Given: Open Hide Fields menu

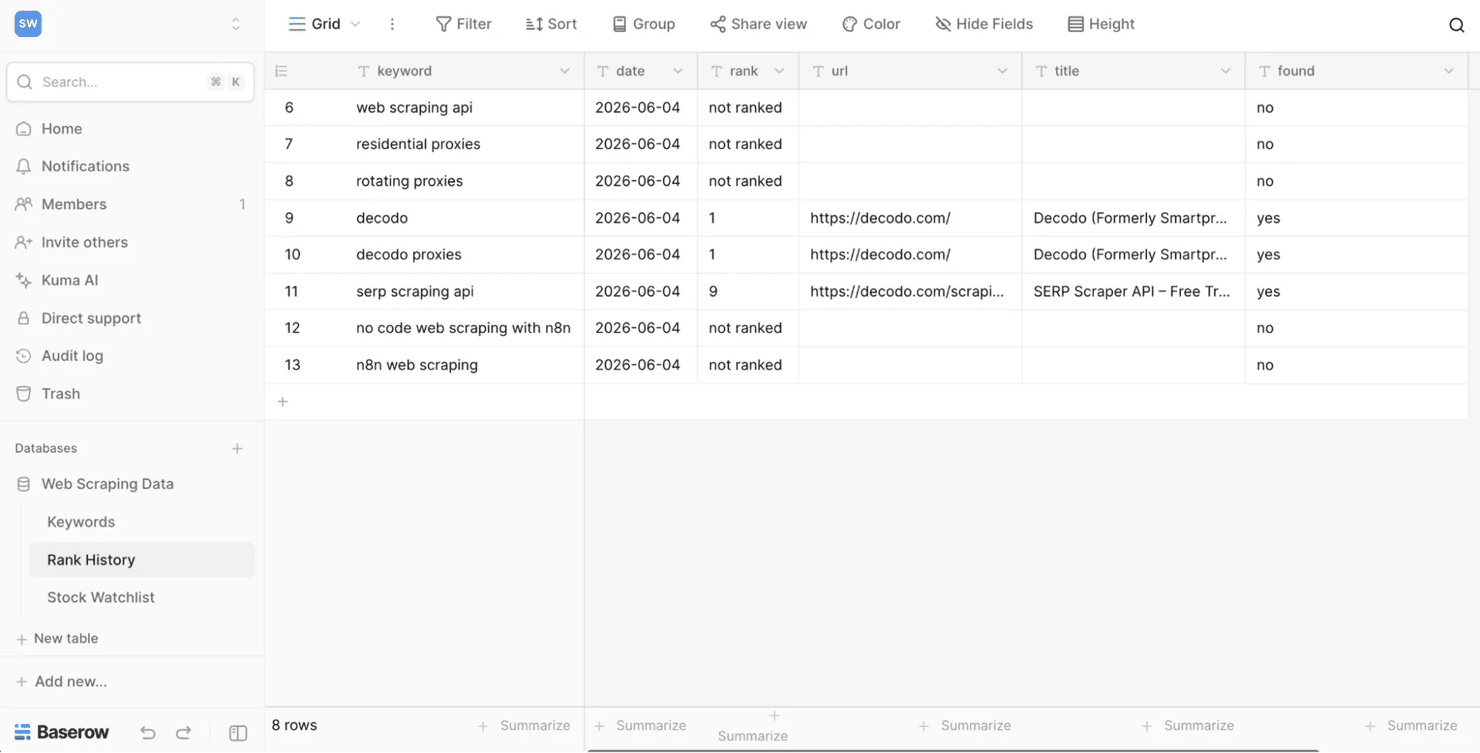Looking at the screenshot, I should click(984, 24).
